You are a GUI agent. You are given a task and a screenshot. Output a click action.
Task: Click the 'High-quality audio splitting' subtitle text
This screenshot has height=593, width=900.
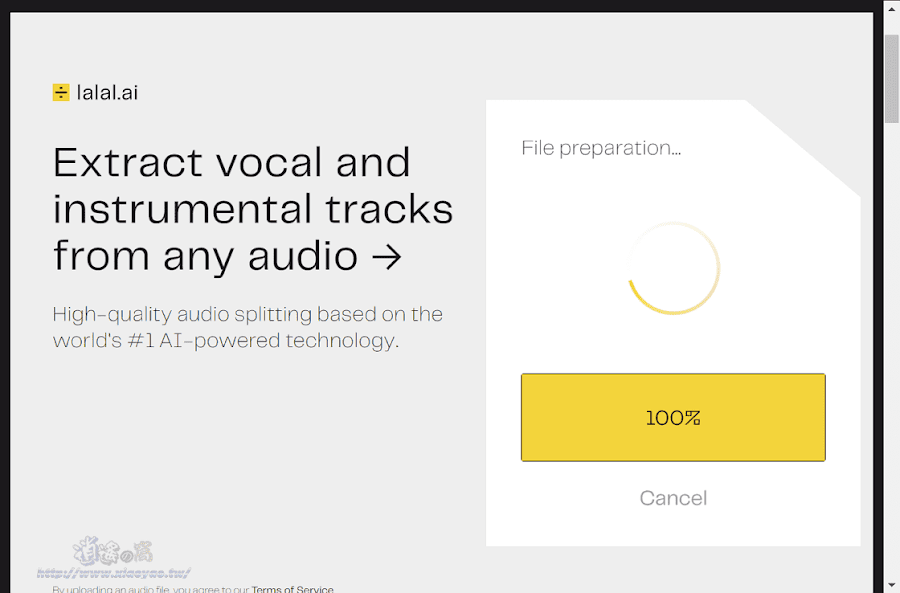pos(247,327)
